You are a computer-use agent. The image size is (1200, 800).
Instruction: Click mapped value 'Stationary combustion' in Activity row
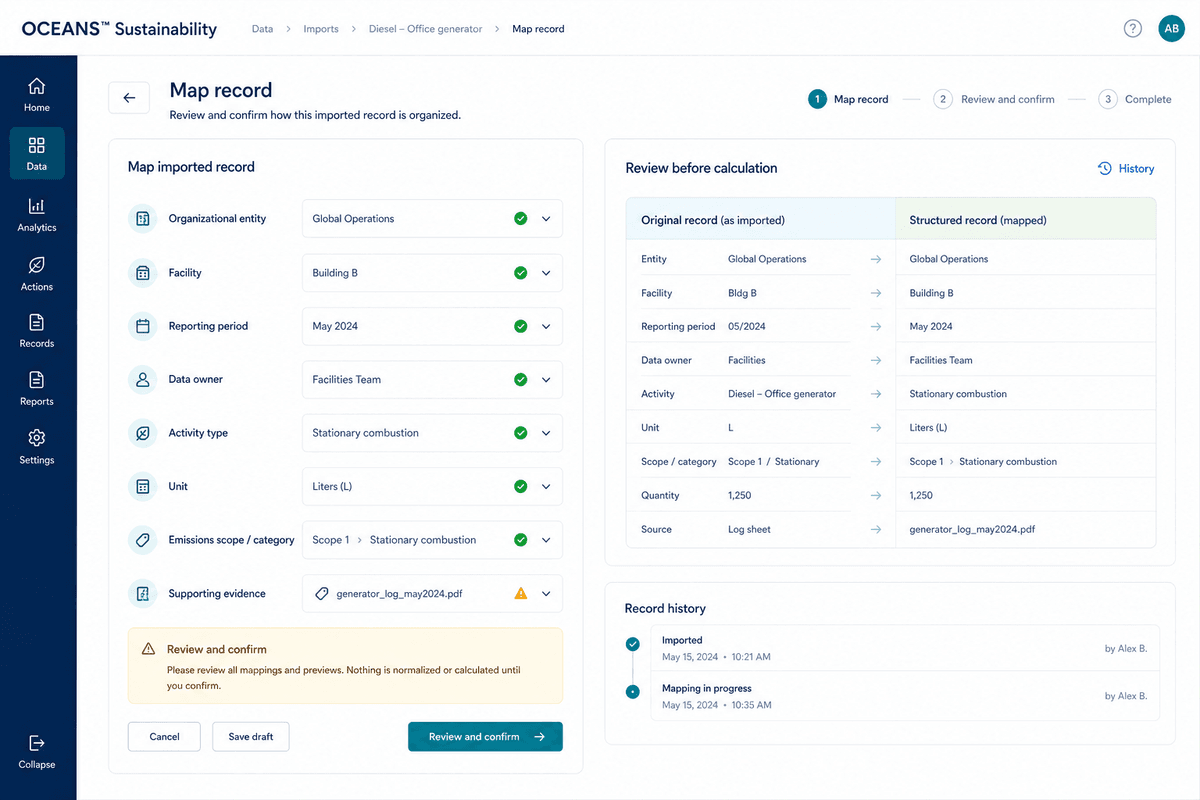[x=958, y=394]
